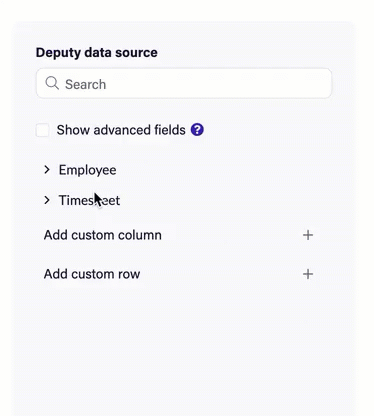
Task: Expand the Employee field group
Action: coord(80,170)
